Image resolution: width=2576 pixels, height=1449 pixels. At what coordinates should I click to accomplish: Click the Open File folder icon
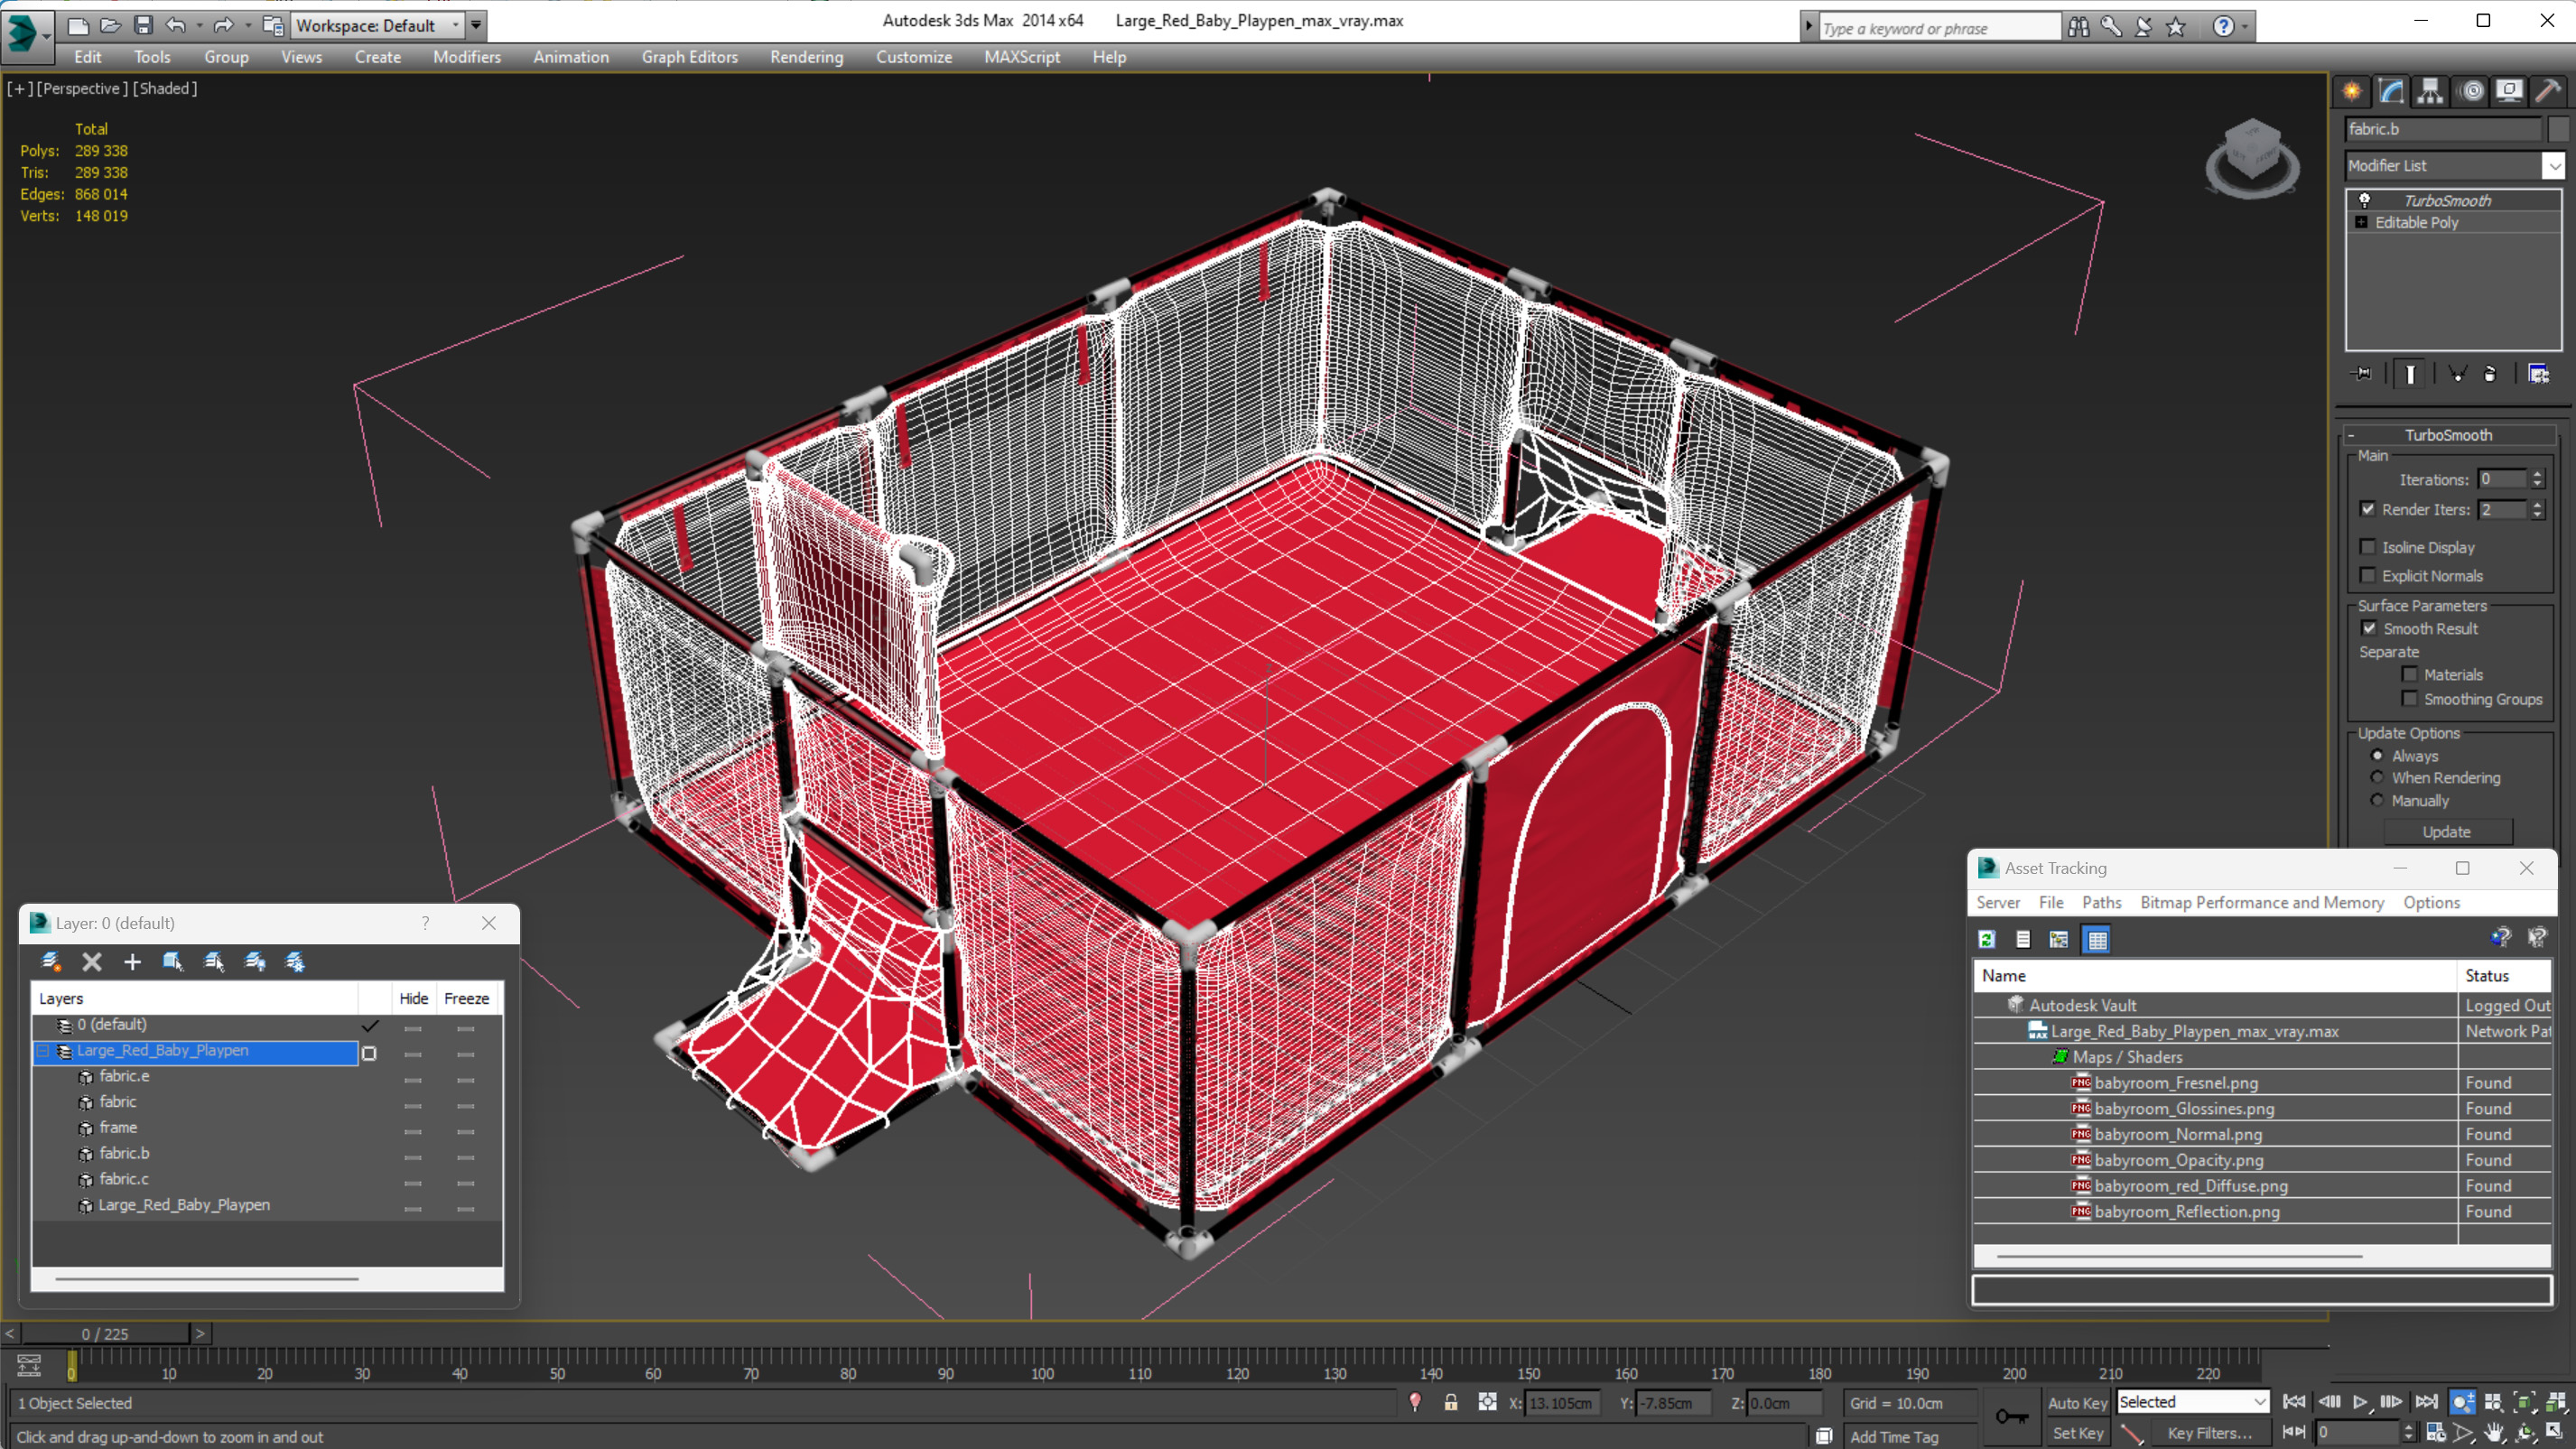[x=110, y=25]
